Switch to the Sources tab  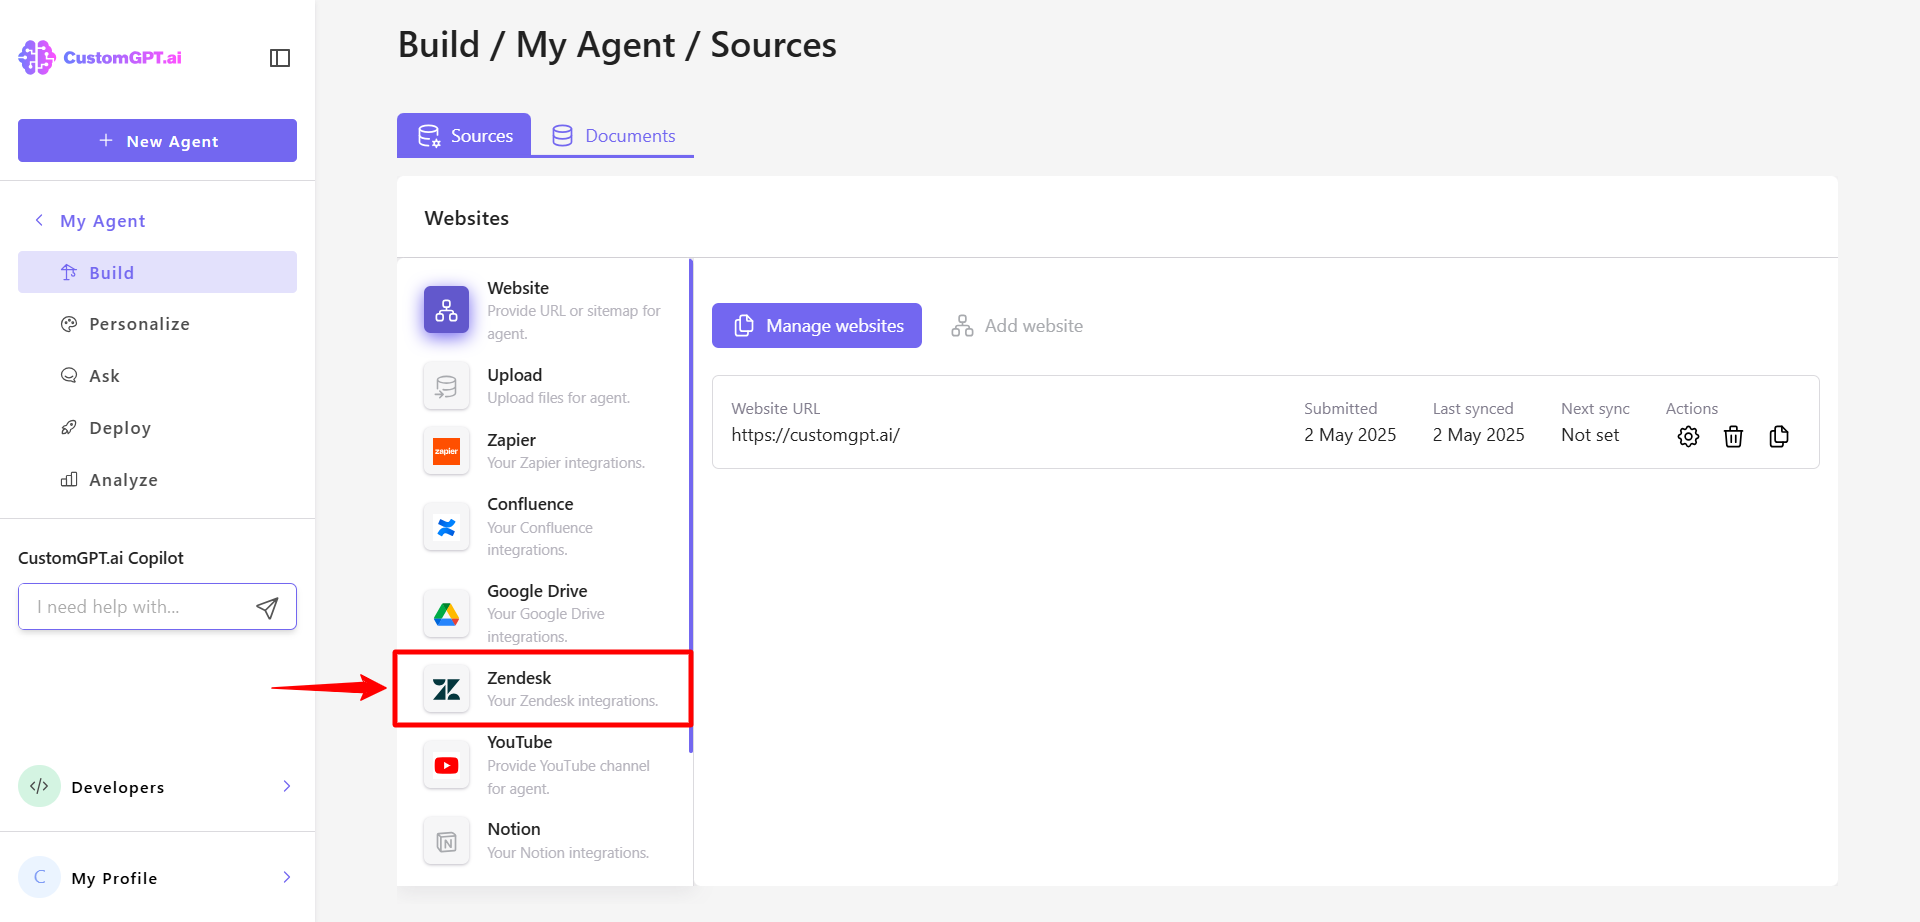coord(464,135)
